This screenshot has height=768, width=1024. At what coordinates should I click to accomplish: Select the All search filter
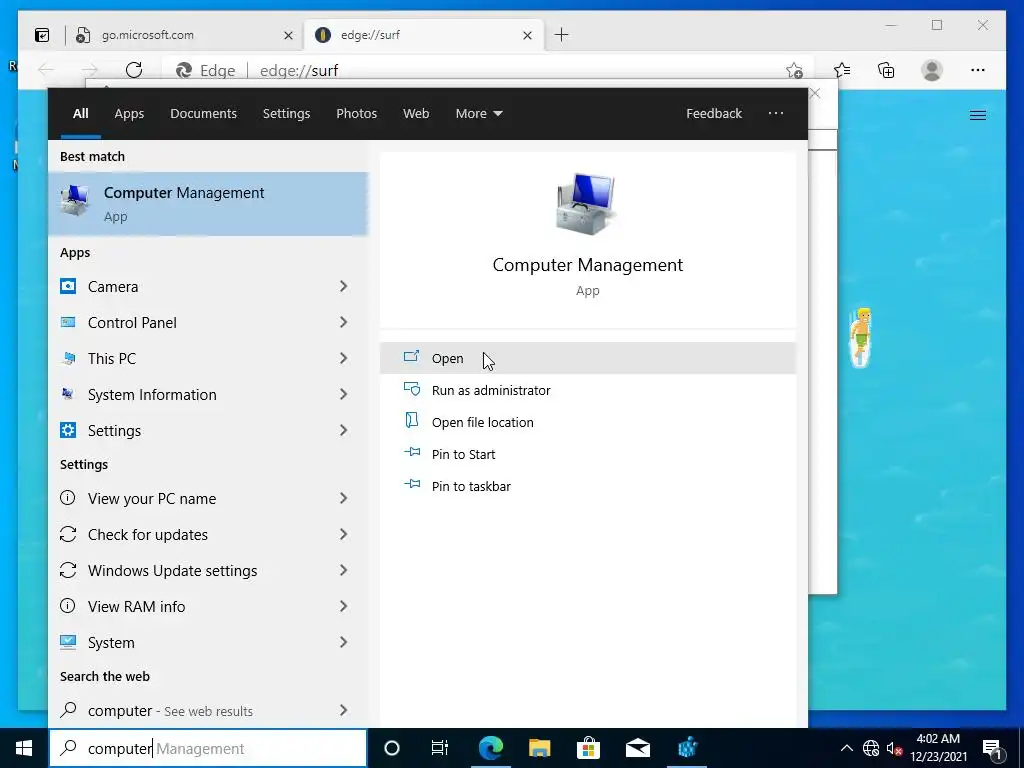click(80, 113)
